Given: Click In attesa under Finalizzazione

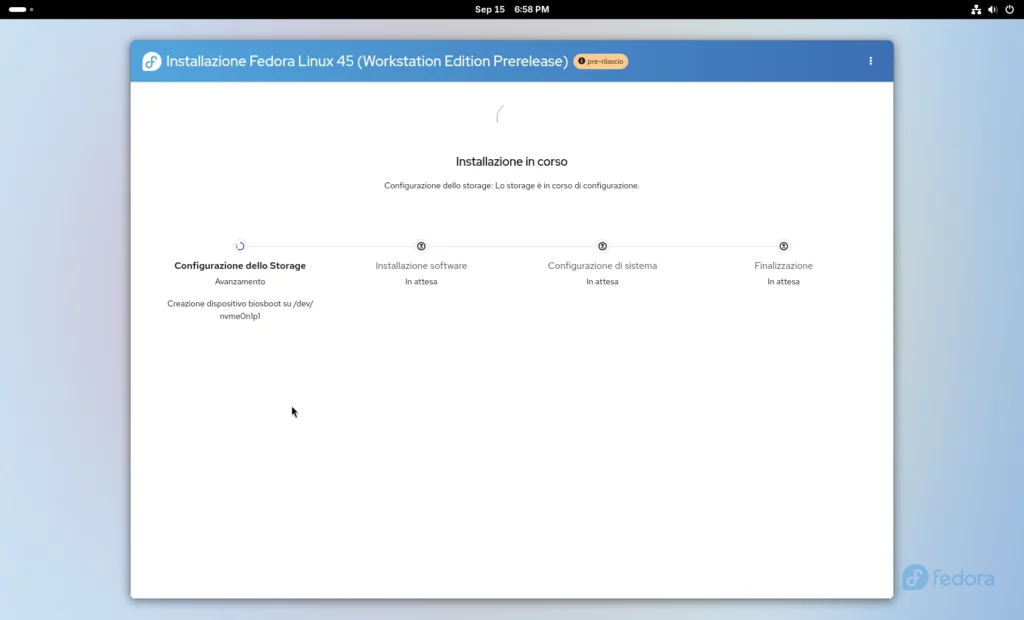Looking at the screenshot, I should tap(784, 282).
